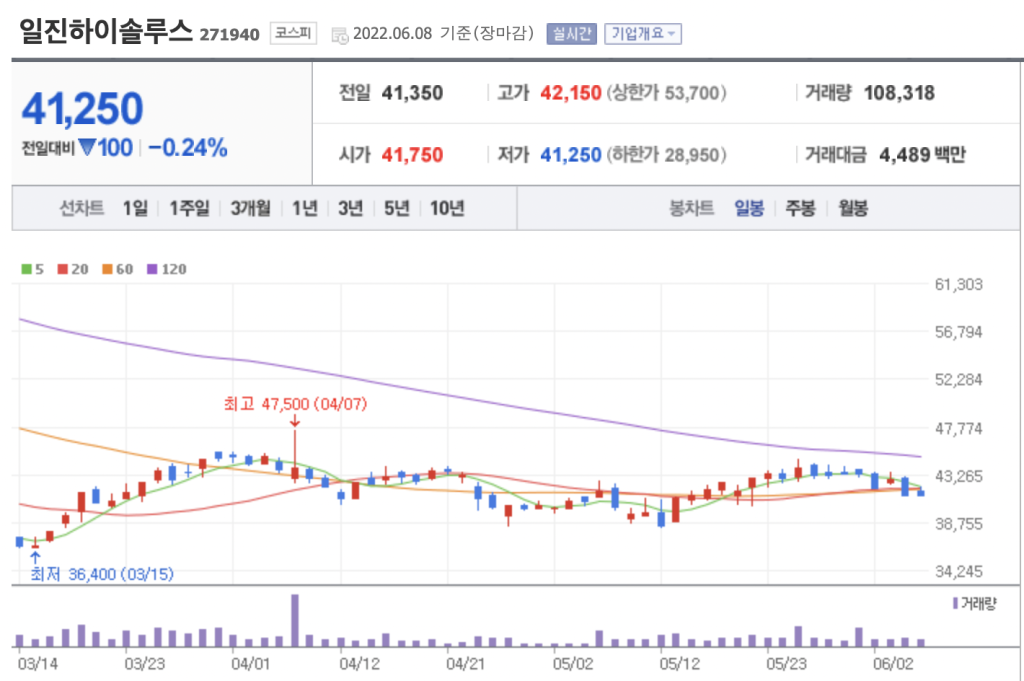
Task: Switch to the 주봉 weekly candle chart
Action: point(800,209)
